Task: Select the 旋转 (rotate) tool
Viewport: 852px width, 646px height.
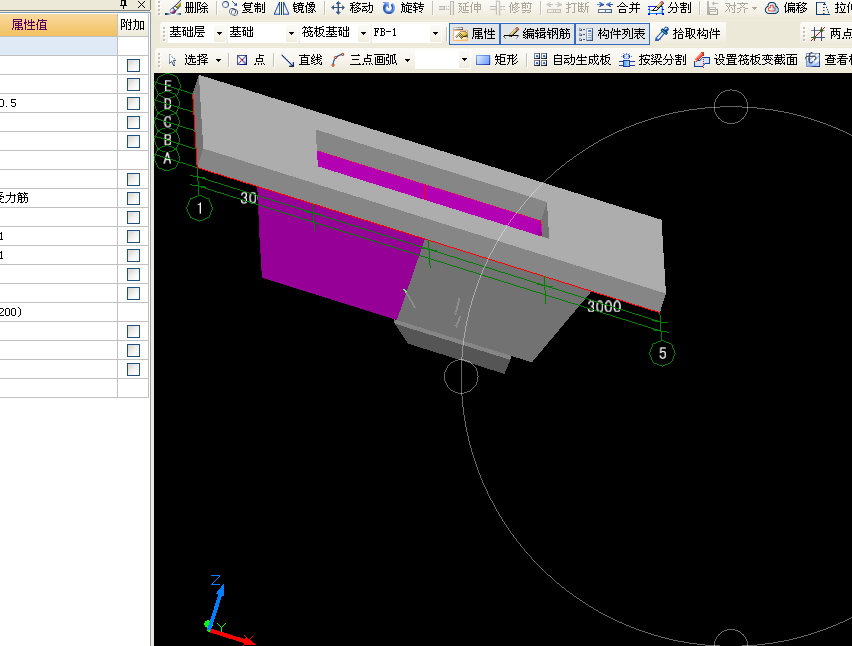Action: click(404, 8)
